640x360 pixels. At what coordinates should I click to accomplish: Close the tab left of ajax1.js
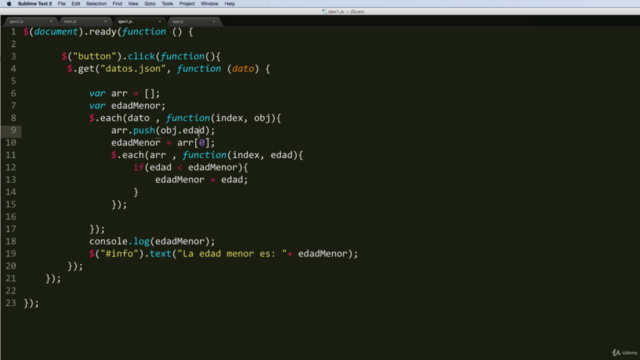105,21
